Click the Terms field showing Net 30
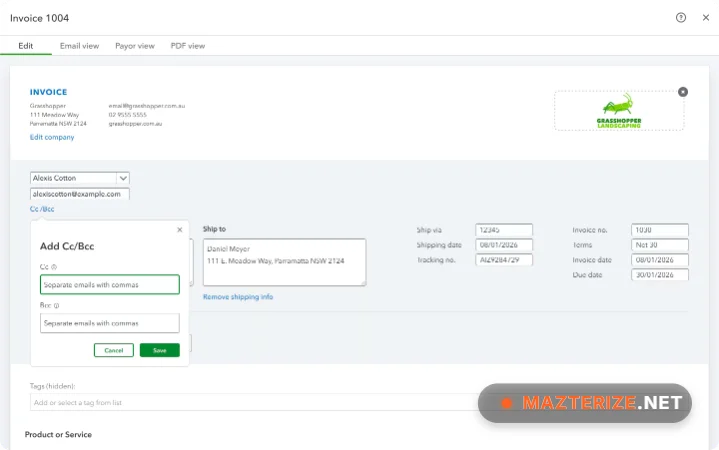This screenshot has width=719, height=450. (660, 245)
